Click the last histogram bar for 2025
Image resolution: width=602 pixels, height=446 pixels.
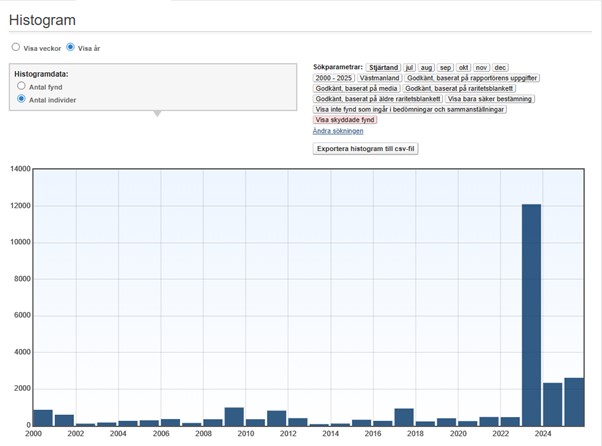pos(574,402)
